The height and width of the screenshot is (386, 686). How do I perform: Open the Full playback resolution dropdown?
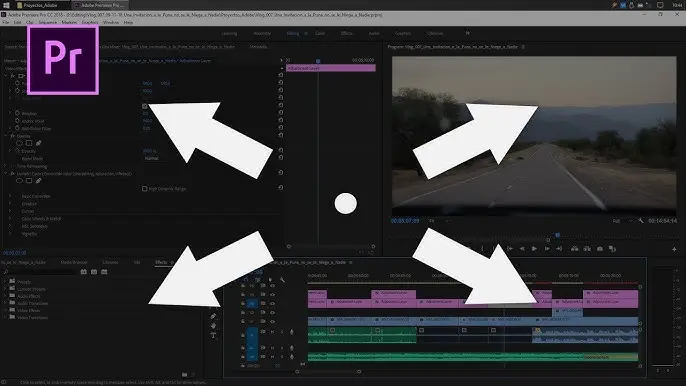pos(623,221)
